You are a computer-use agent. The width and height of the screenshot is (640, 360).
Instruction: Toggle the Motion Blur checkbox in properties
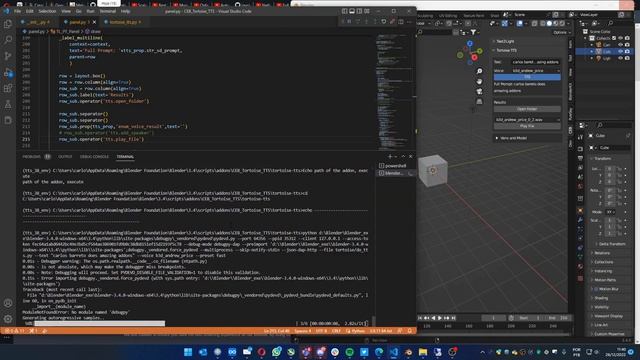point(596,289)
